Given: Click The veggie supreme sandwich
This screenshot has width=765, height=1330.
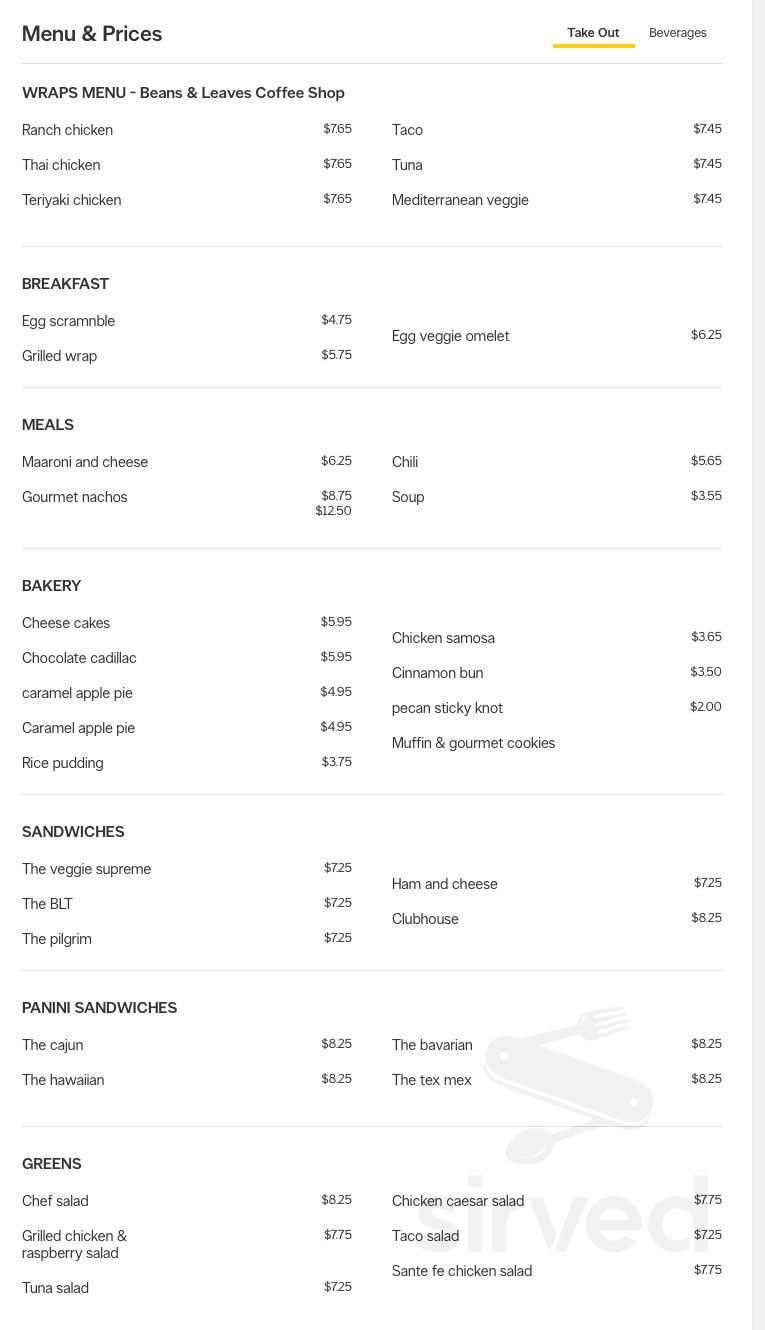Looking at the screenshot, I should (x=86, y=869).
